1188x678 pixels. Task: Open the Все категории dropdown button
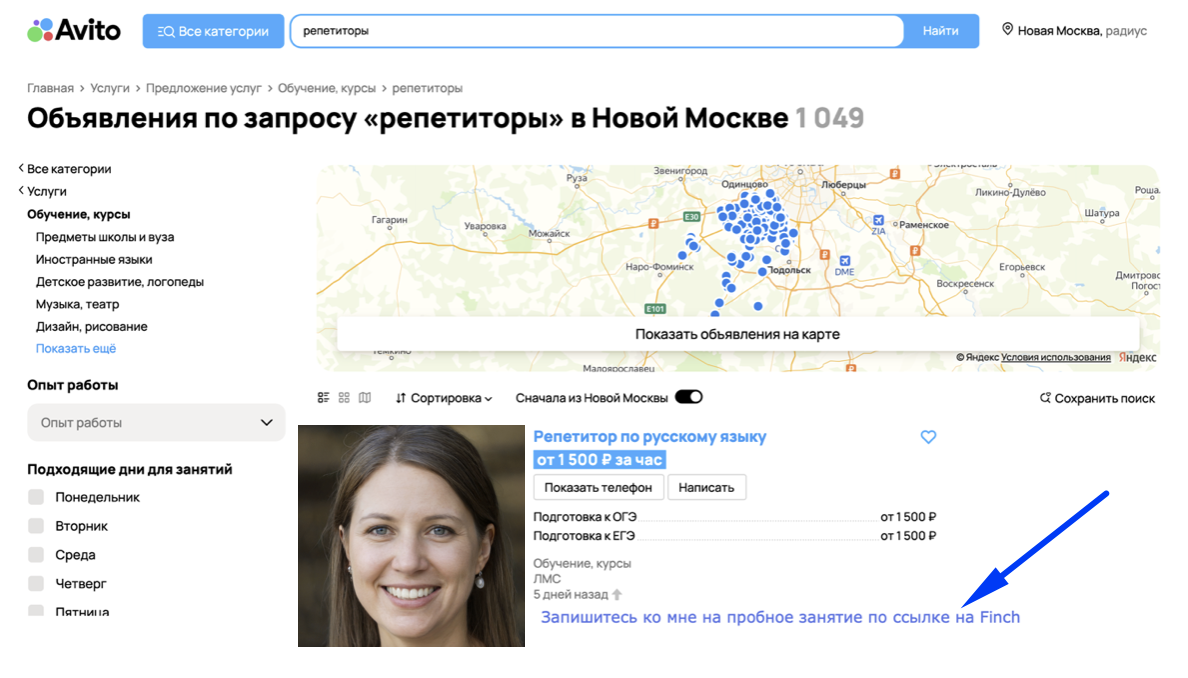213,31
